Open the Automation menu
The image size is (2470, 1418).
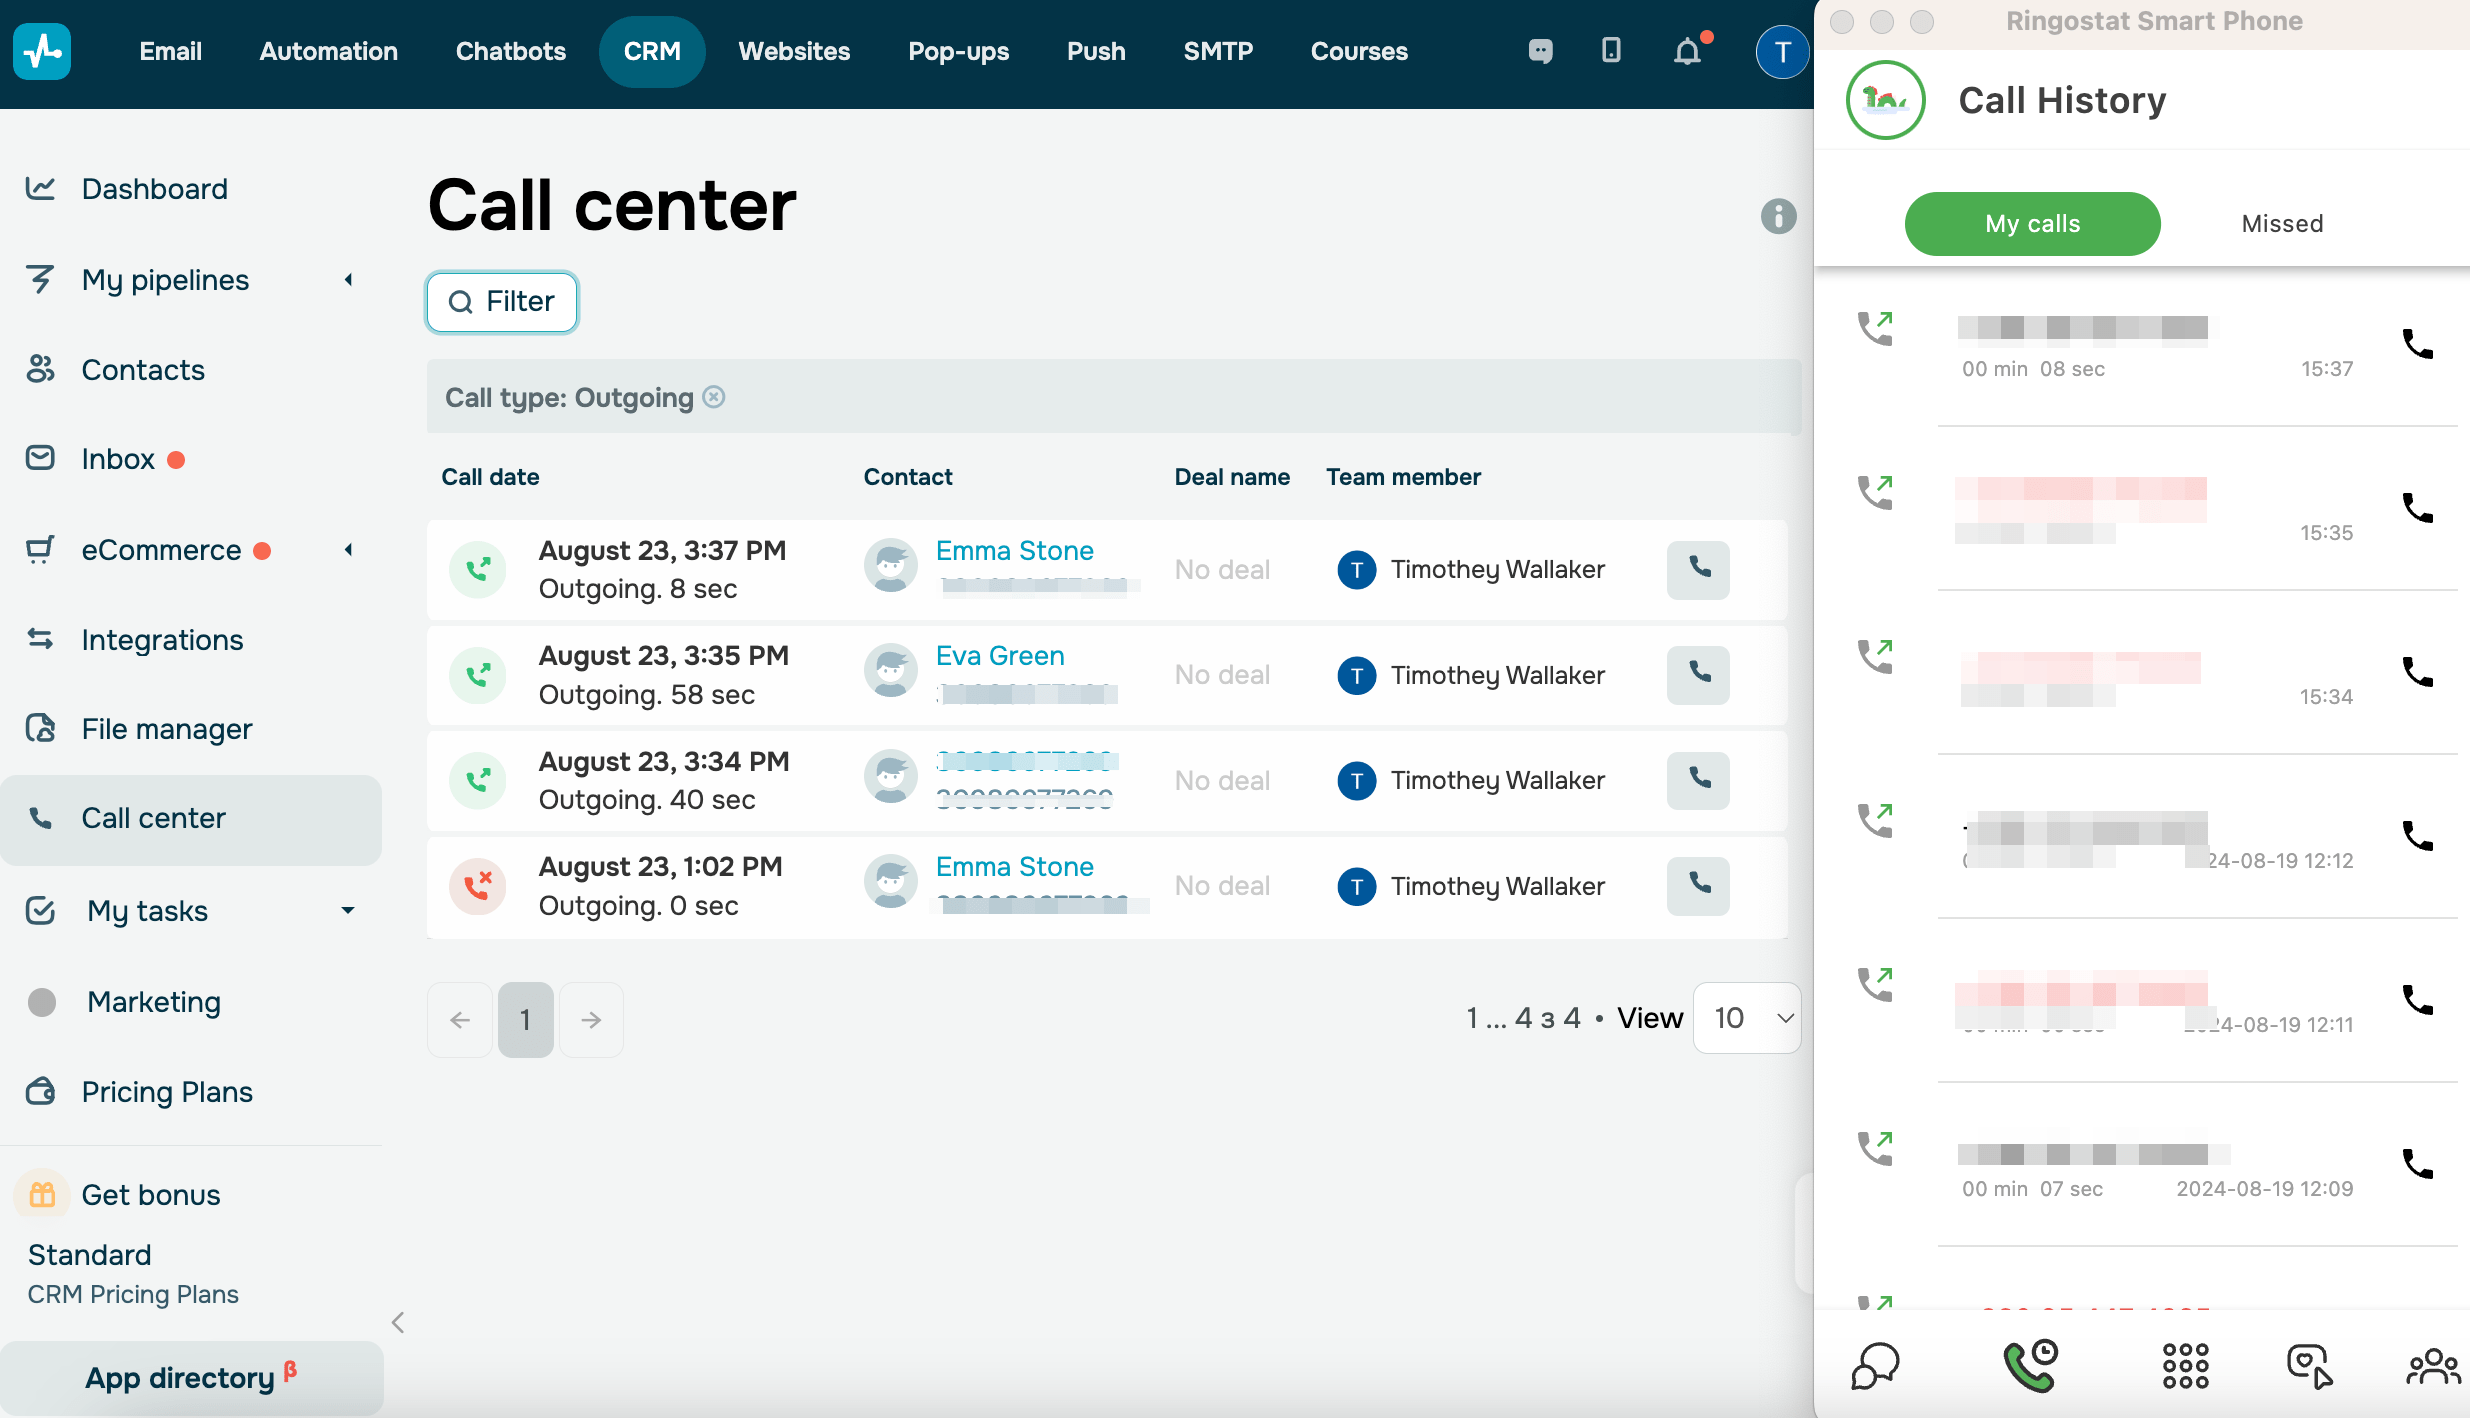point(329,51)
